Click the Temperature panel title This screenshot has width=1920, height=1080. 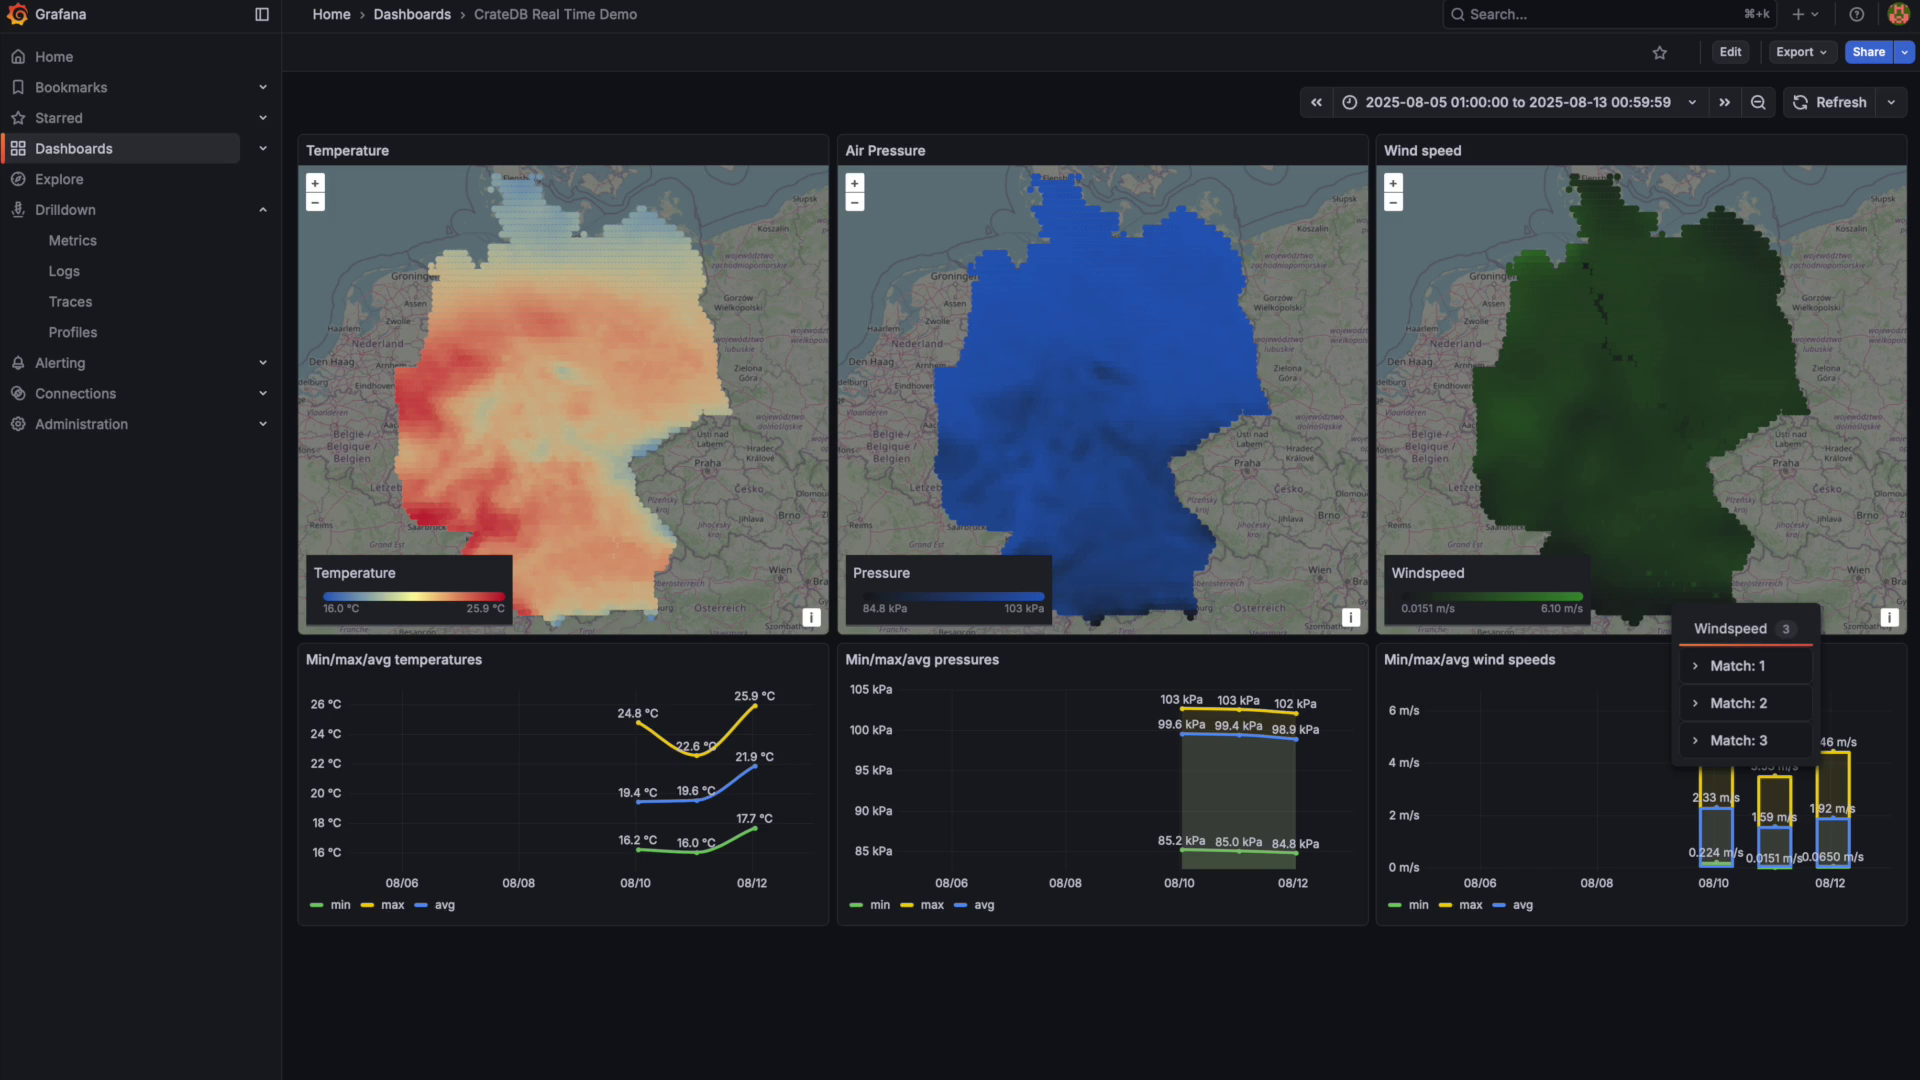tap(347, 150)
